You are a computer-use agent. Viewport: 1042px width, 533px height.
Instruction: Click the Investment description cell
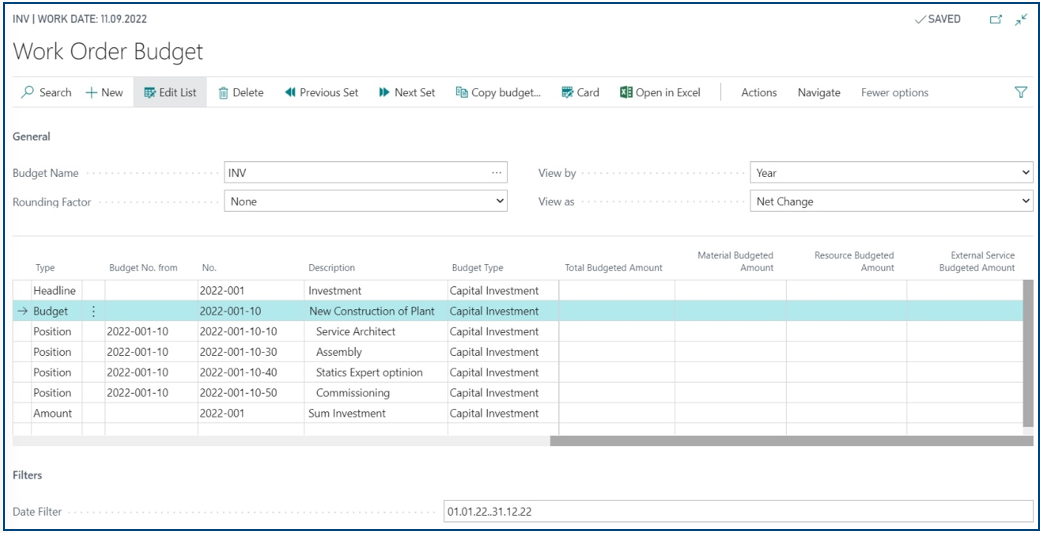pos(375,290)
